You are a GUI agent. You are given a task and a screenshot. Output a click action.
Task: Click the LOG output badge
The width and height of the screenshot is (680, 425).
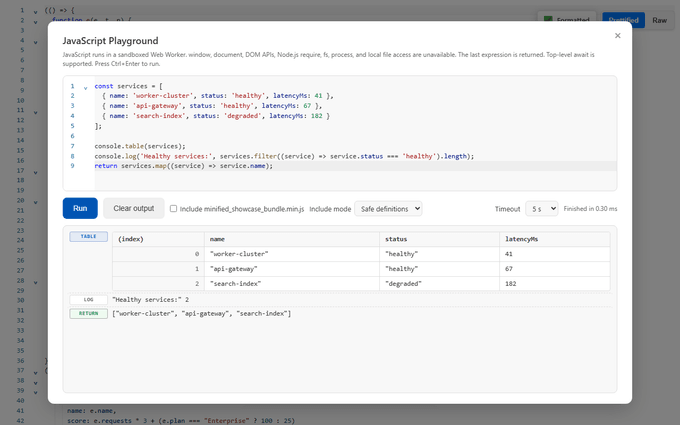coord(88,300)
